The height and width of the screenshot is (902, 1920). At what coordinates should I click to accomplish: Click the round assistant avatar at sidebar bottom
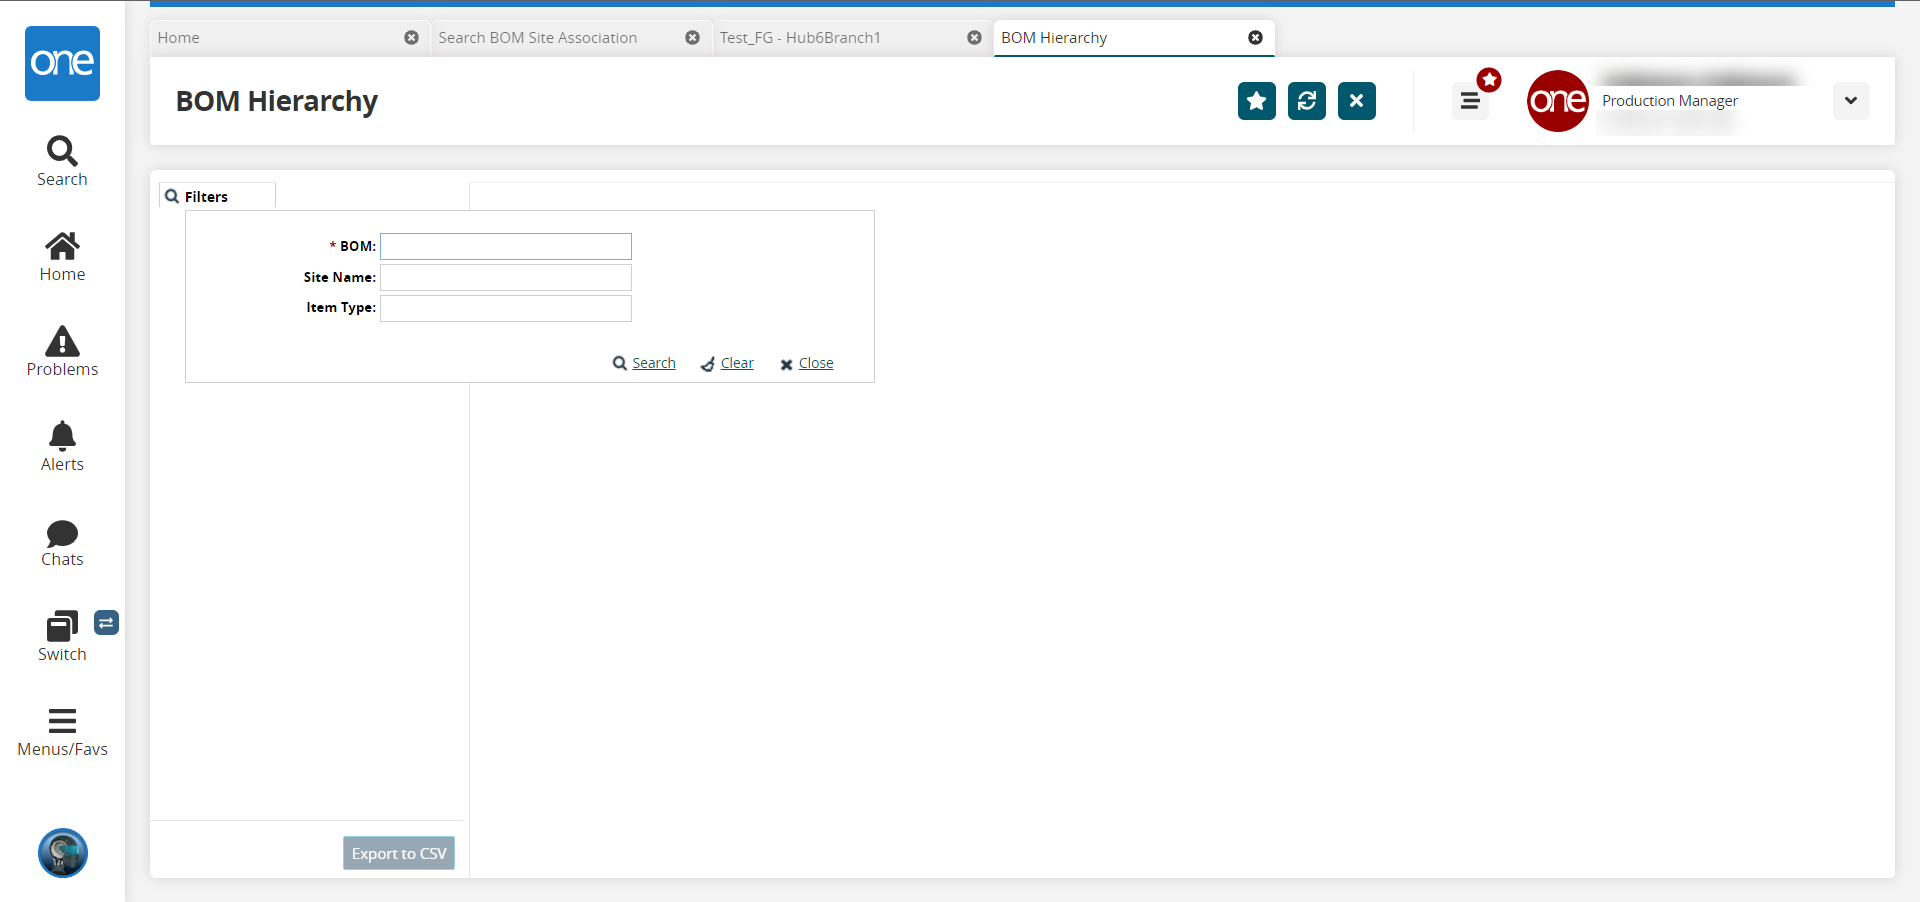[63, 853]
